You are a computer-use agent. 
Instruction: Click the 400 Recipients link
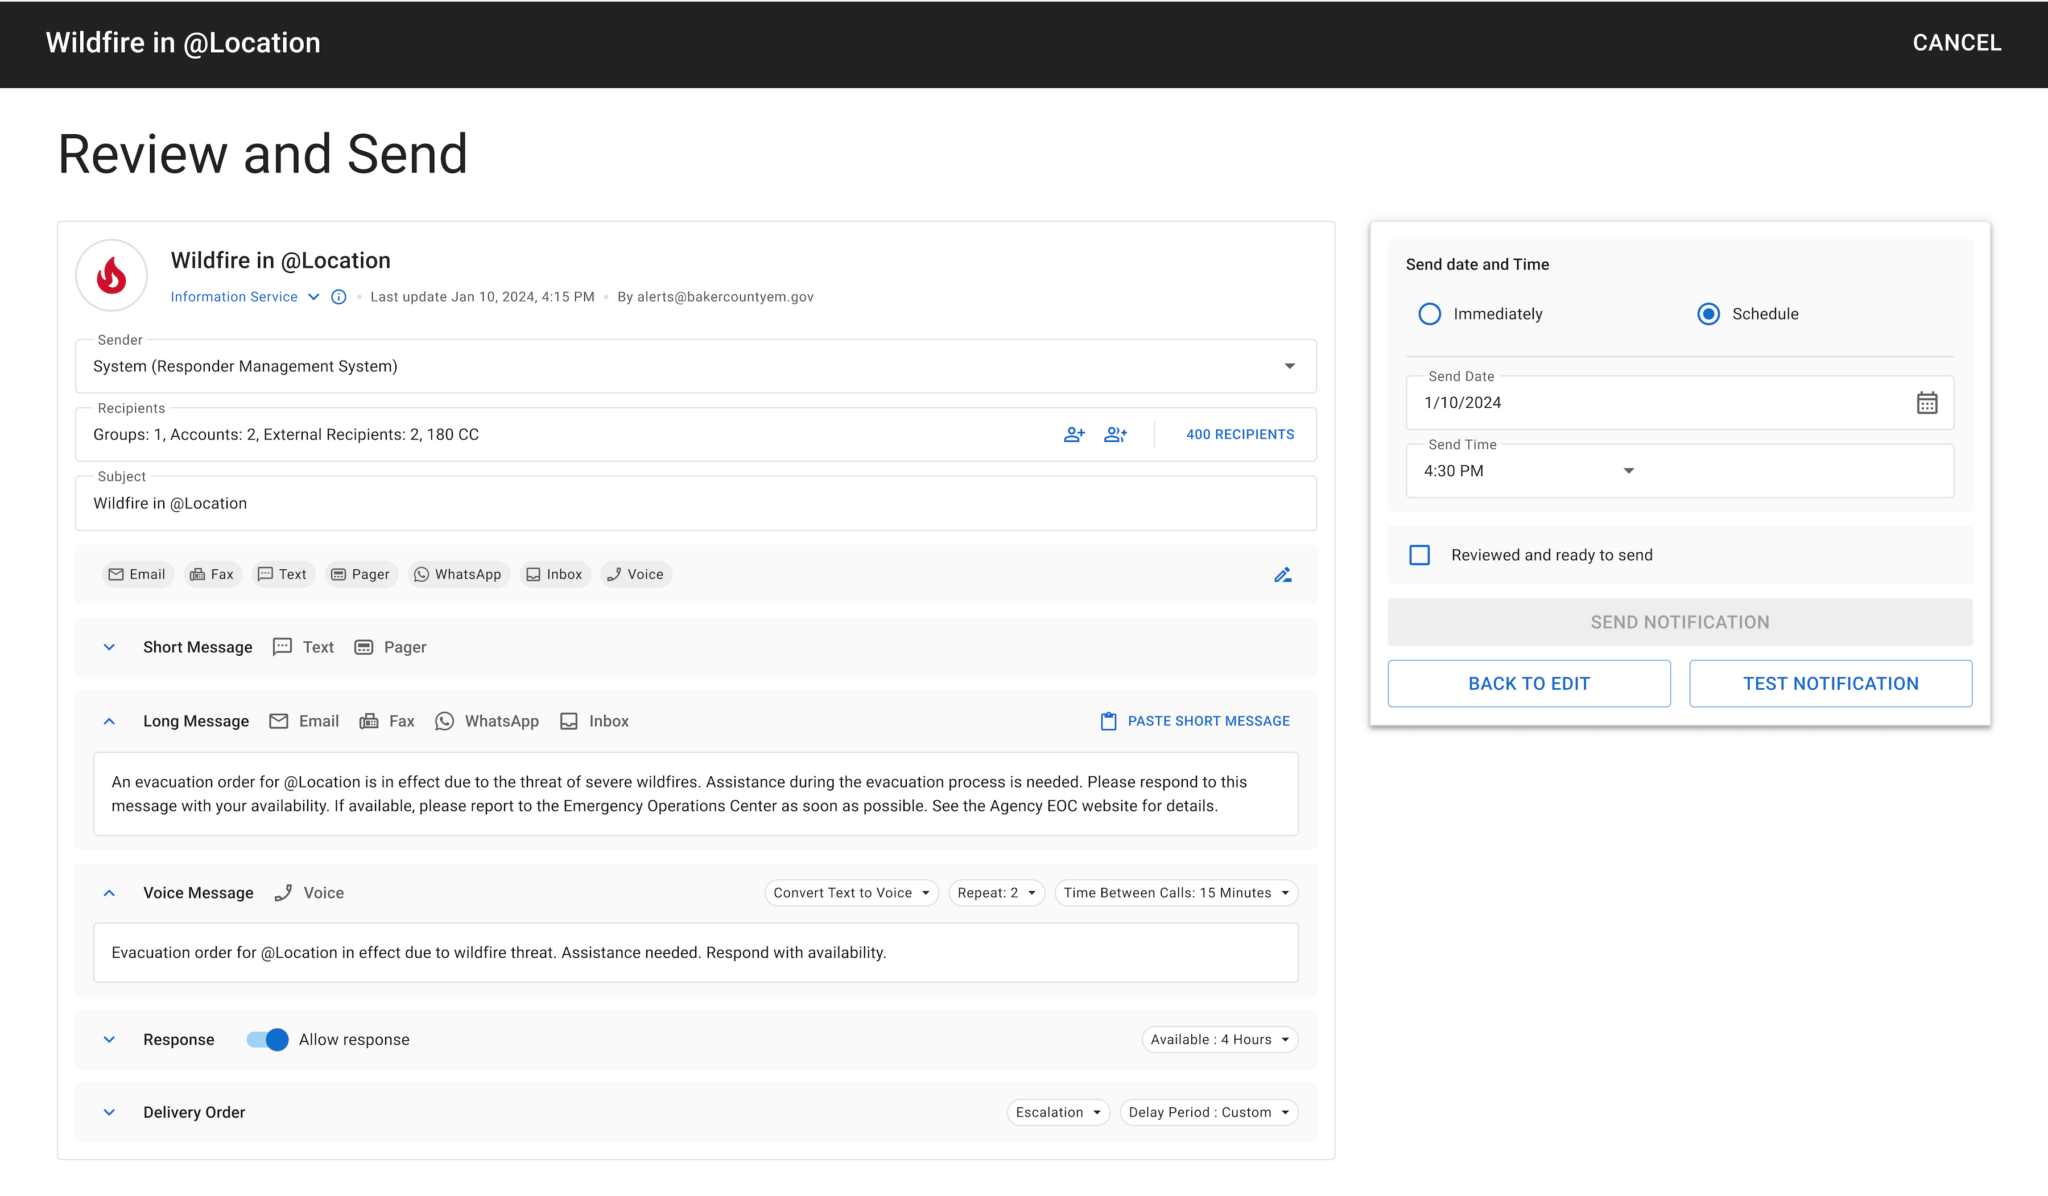click(1239, 435)
